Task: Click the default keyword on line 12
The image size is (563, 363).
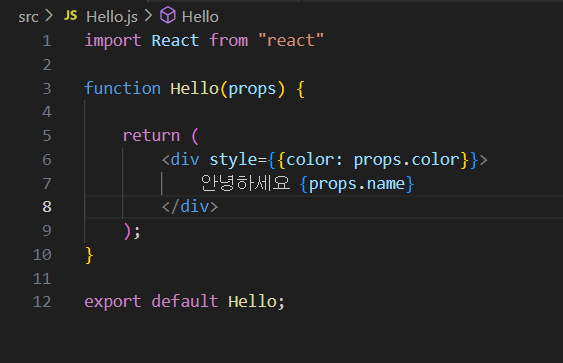Action: click(x=185, y=301)
